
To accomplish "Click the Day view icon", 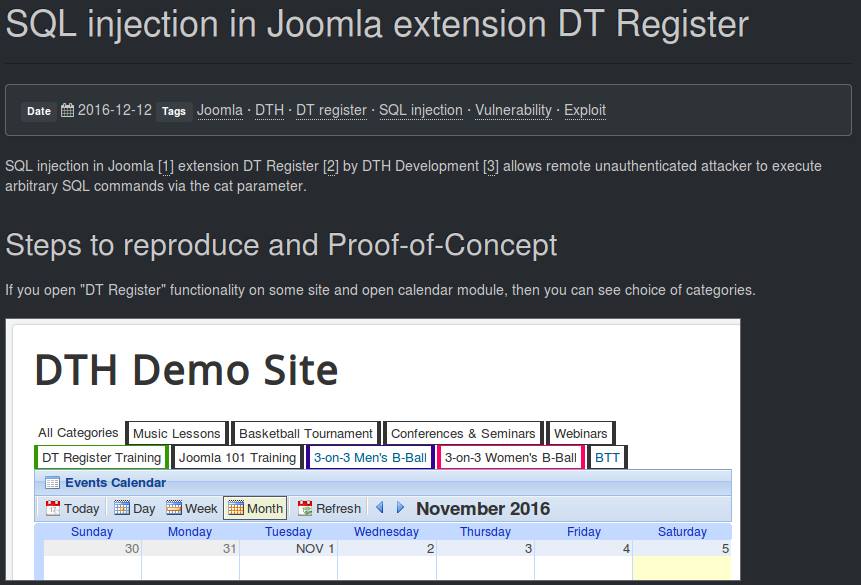I will coord(122,508).
